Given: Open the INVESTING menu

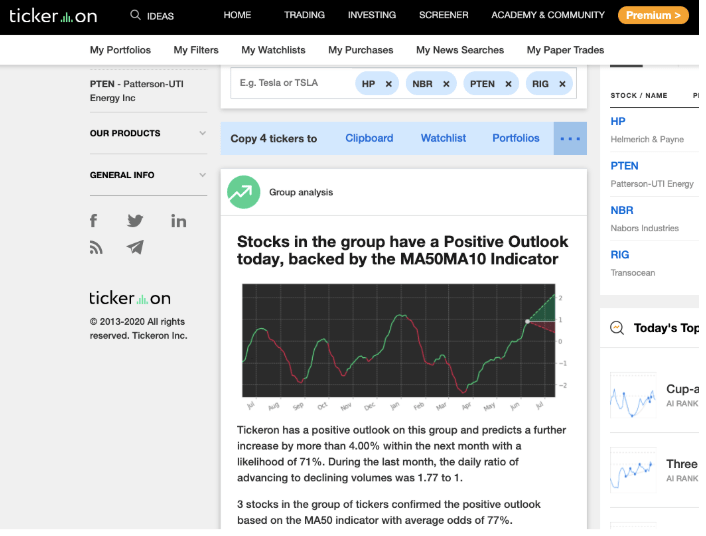Looking at the screenshot, I should click(372, 15).
